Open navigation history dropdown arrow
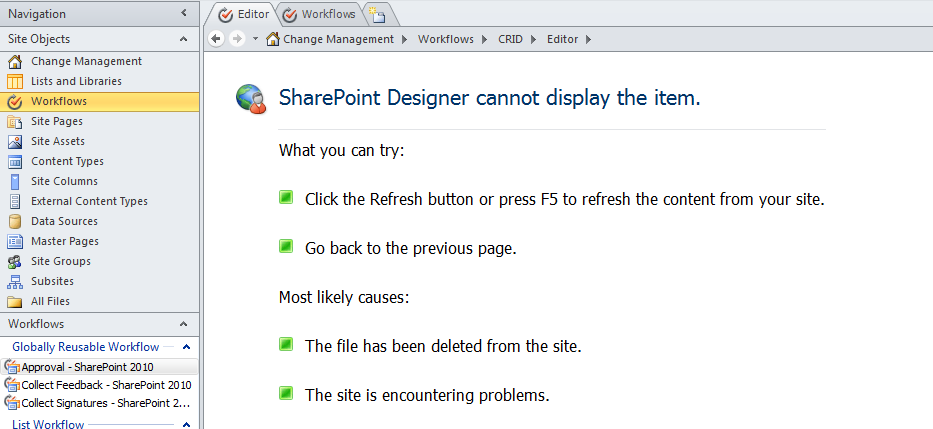 tap(256, 39)
